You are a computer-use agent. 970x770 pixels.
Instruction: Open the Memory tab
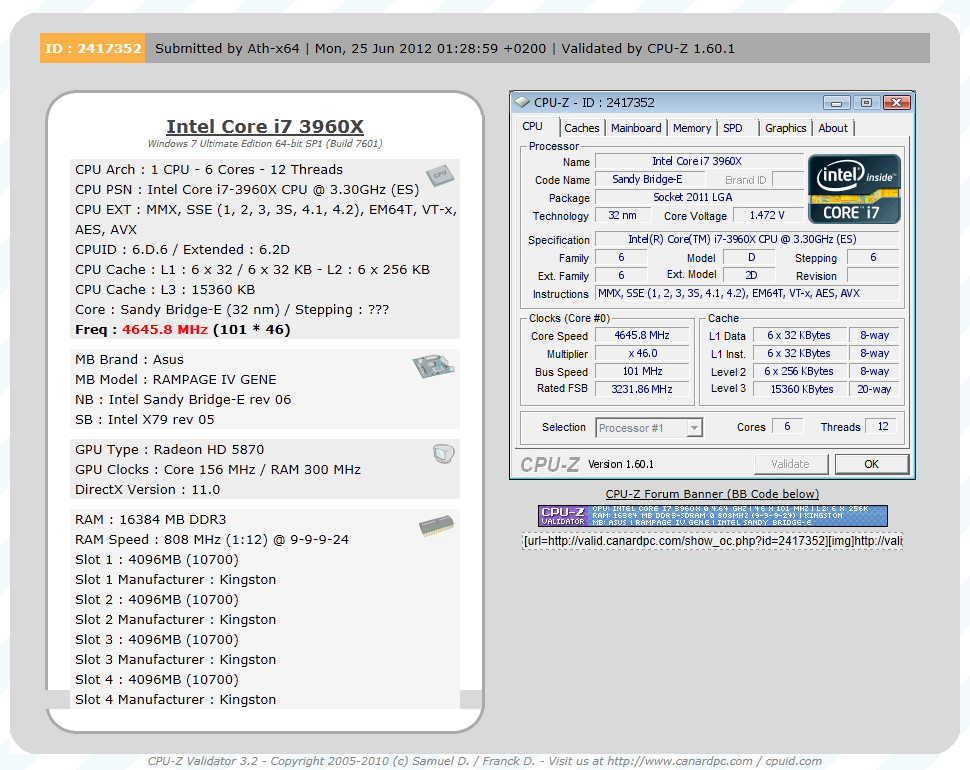click(x=692, y=128)
